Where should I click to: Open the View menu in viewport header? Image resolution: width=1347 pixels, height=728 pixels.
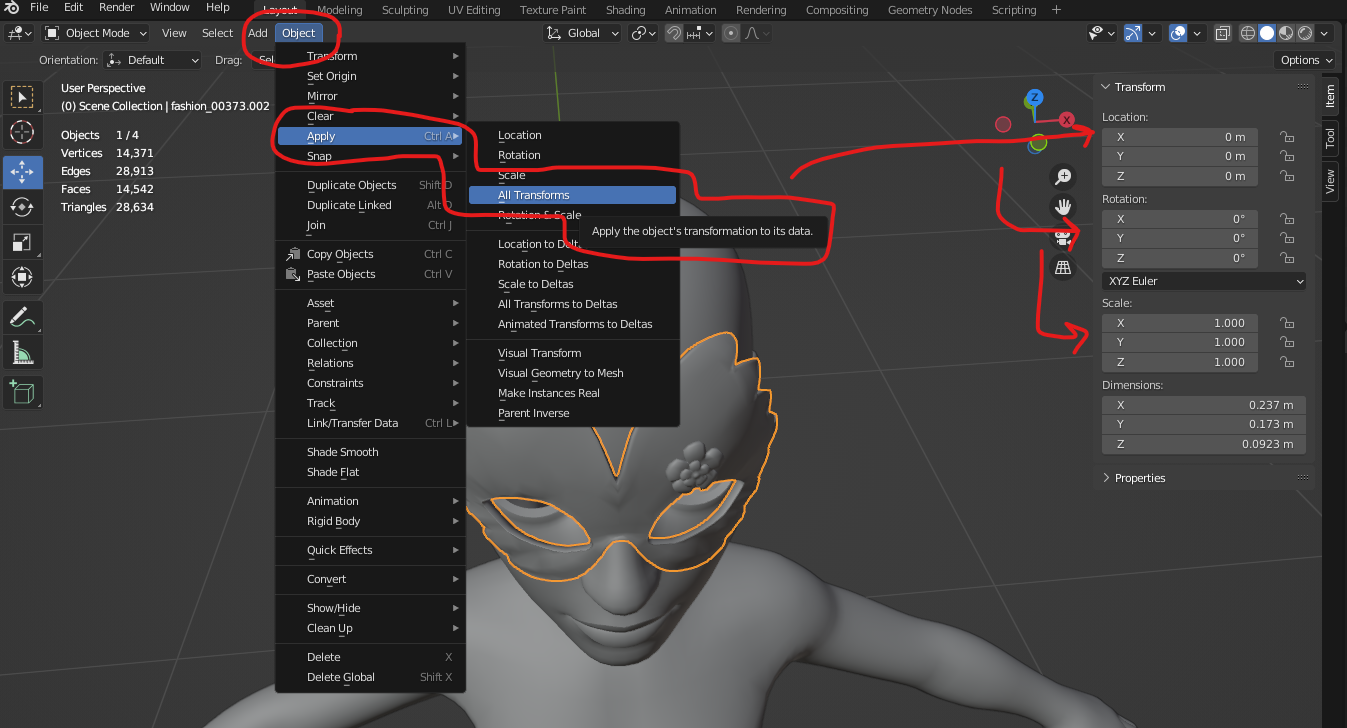pyautogui.click(x=174, y=33)
